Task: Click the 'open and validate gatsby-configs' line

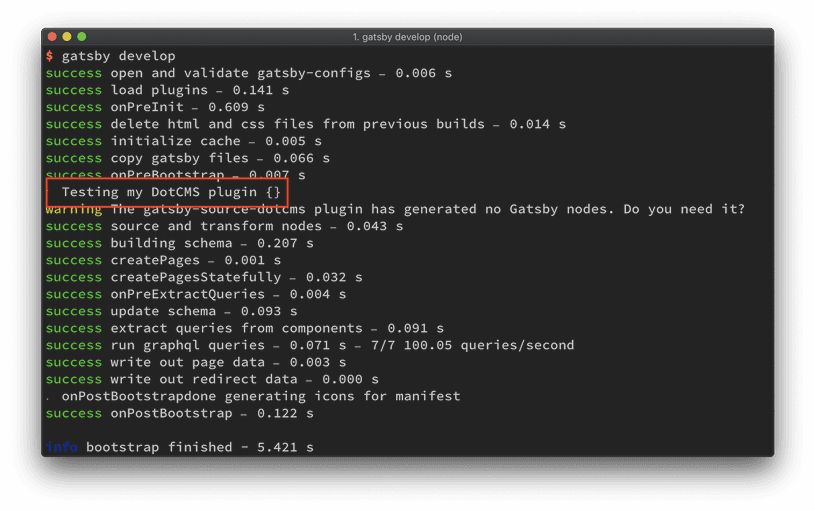Action: tap(248, 73)
